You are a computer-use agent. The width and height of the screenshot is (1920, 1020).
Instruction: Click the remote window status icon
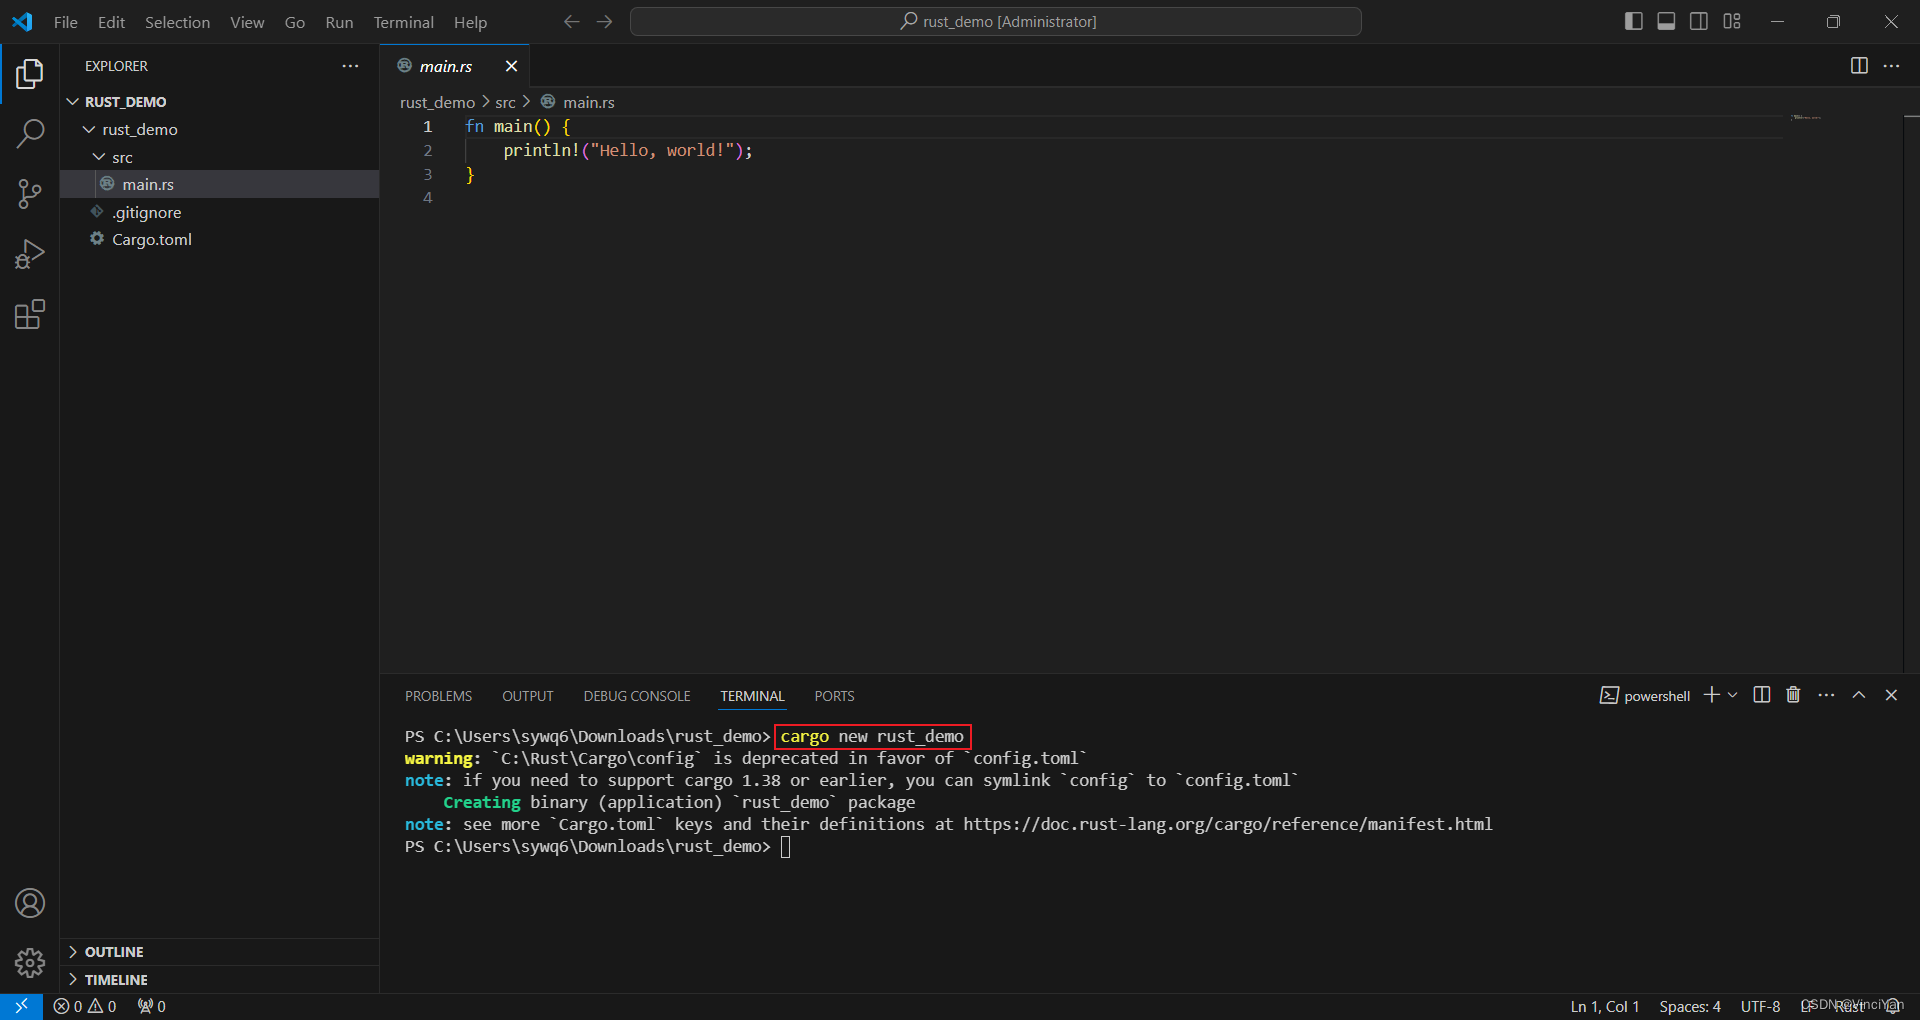click(x=21, y=1006)
